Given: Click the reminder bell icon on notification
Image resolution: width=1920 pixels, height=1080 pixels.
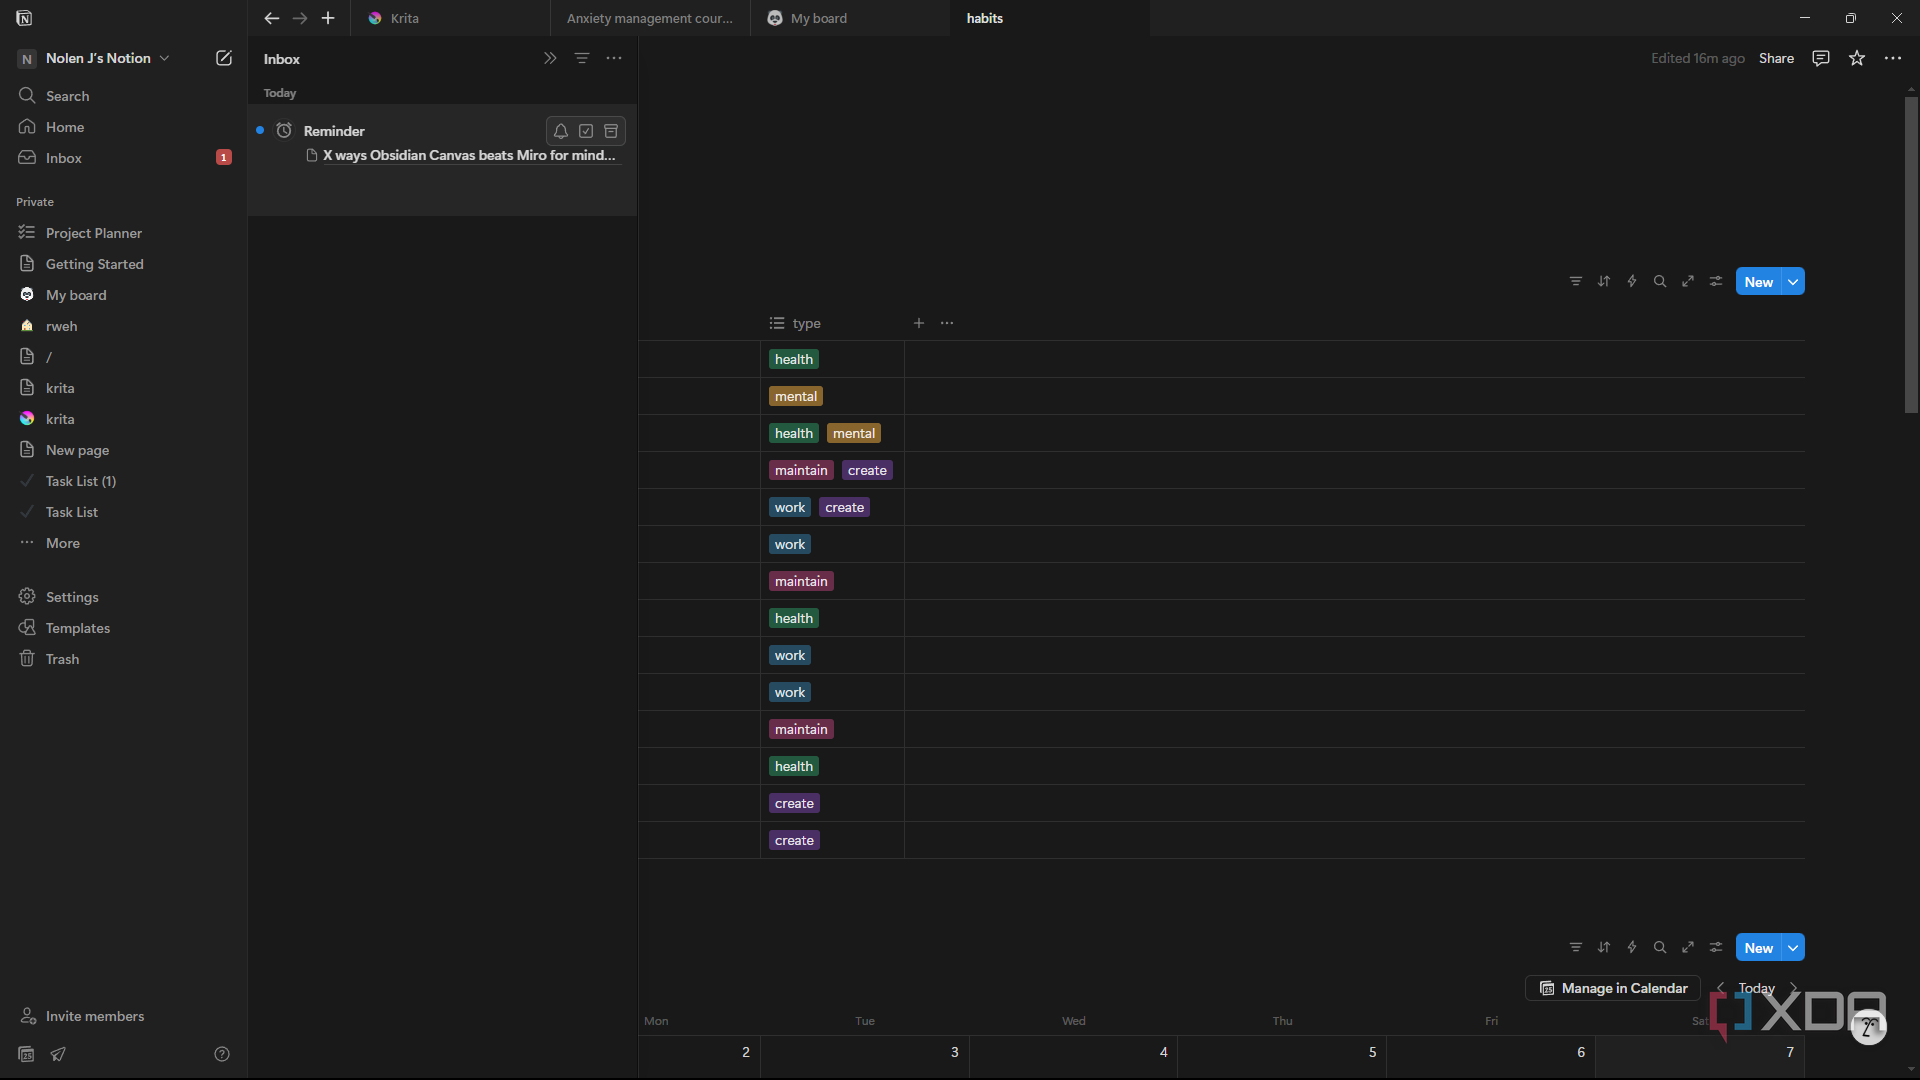Looking at the screenshot, I should (561, 131).
